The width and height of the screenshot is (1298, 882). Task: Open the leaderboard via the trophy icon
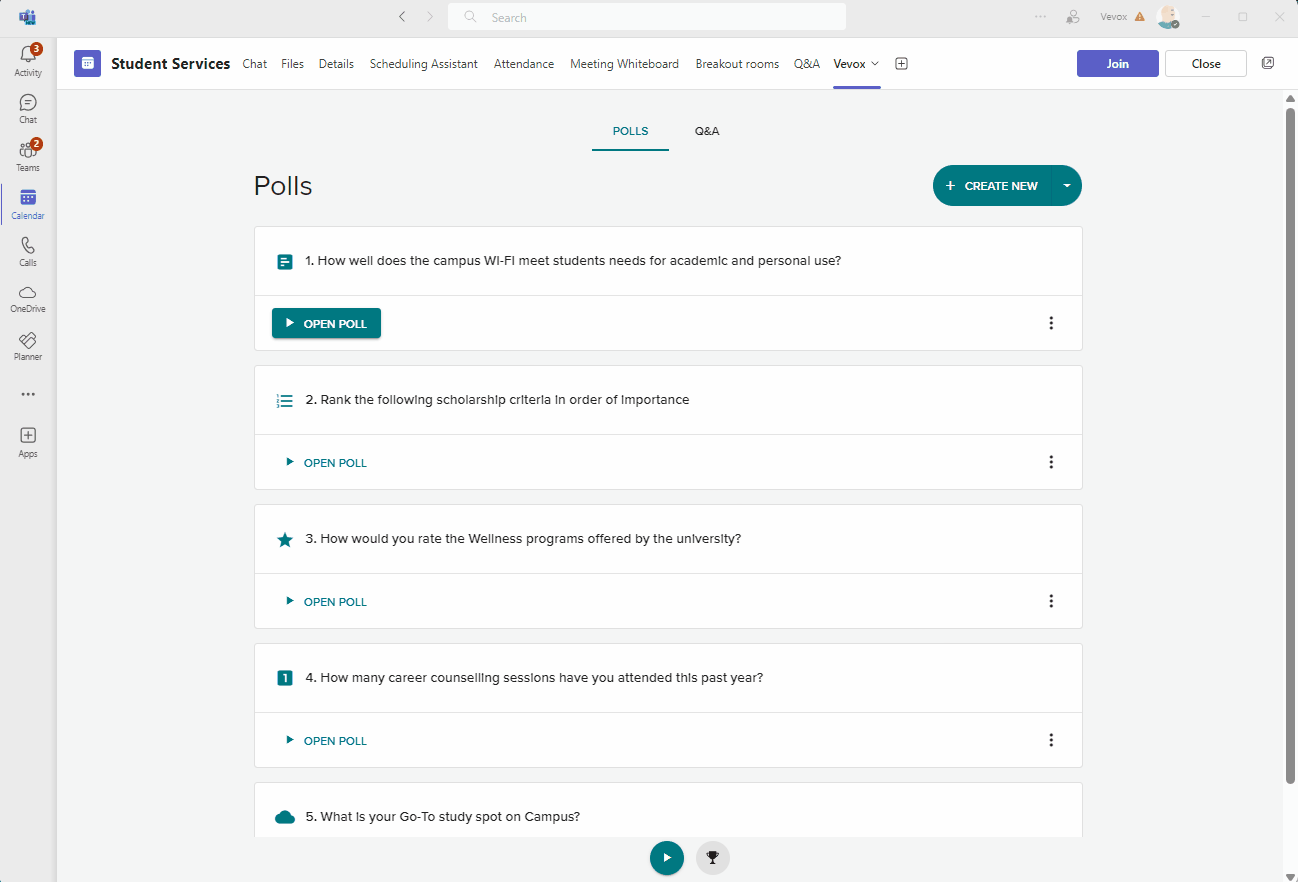tap(713, 857)
